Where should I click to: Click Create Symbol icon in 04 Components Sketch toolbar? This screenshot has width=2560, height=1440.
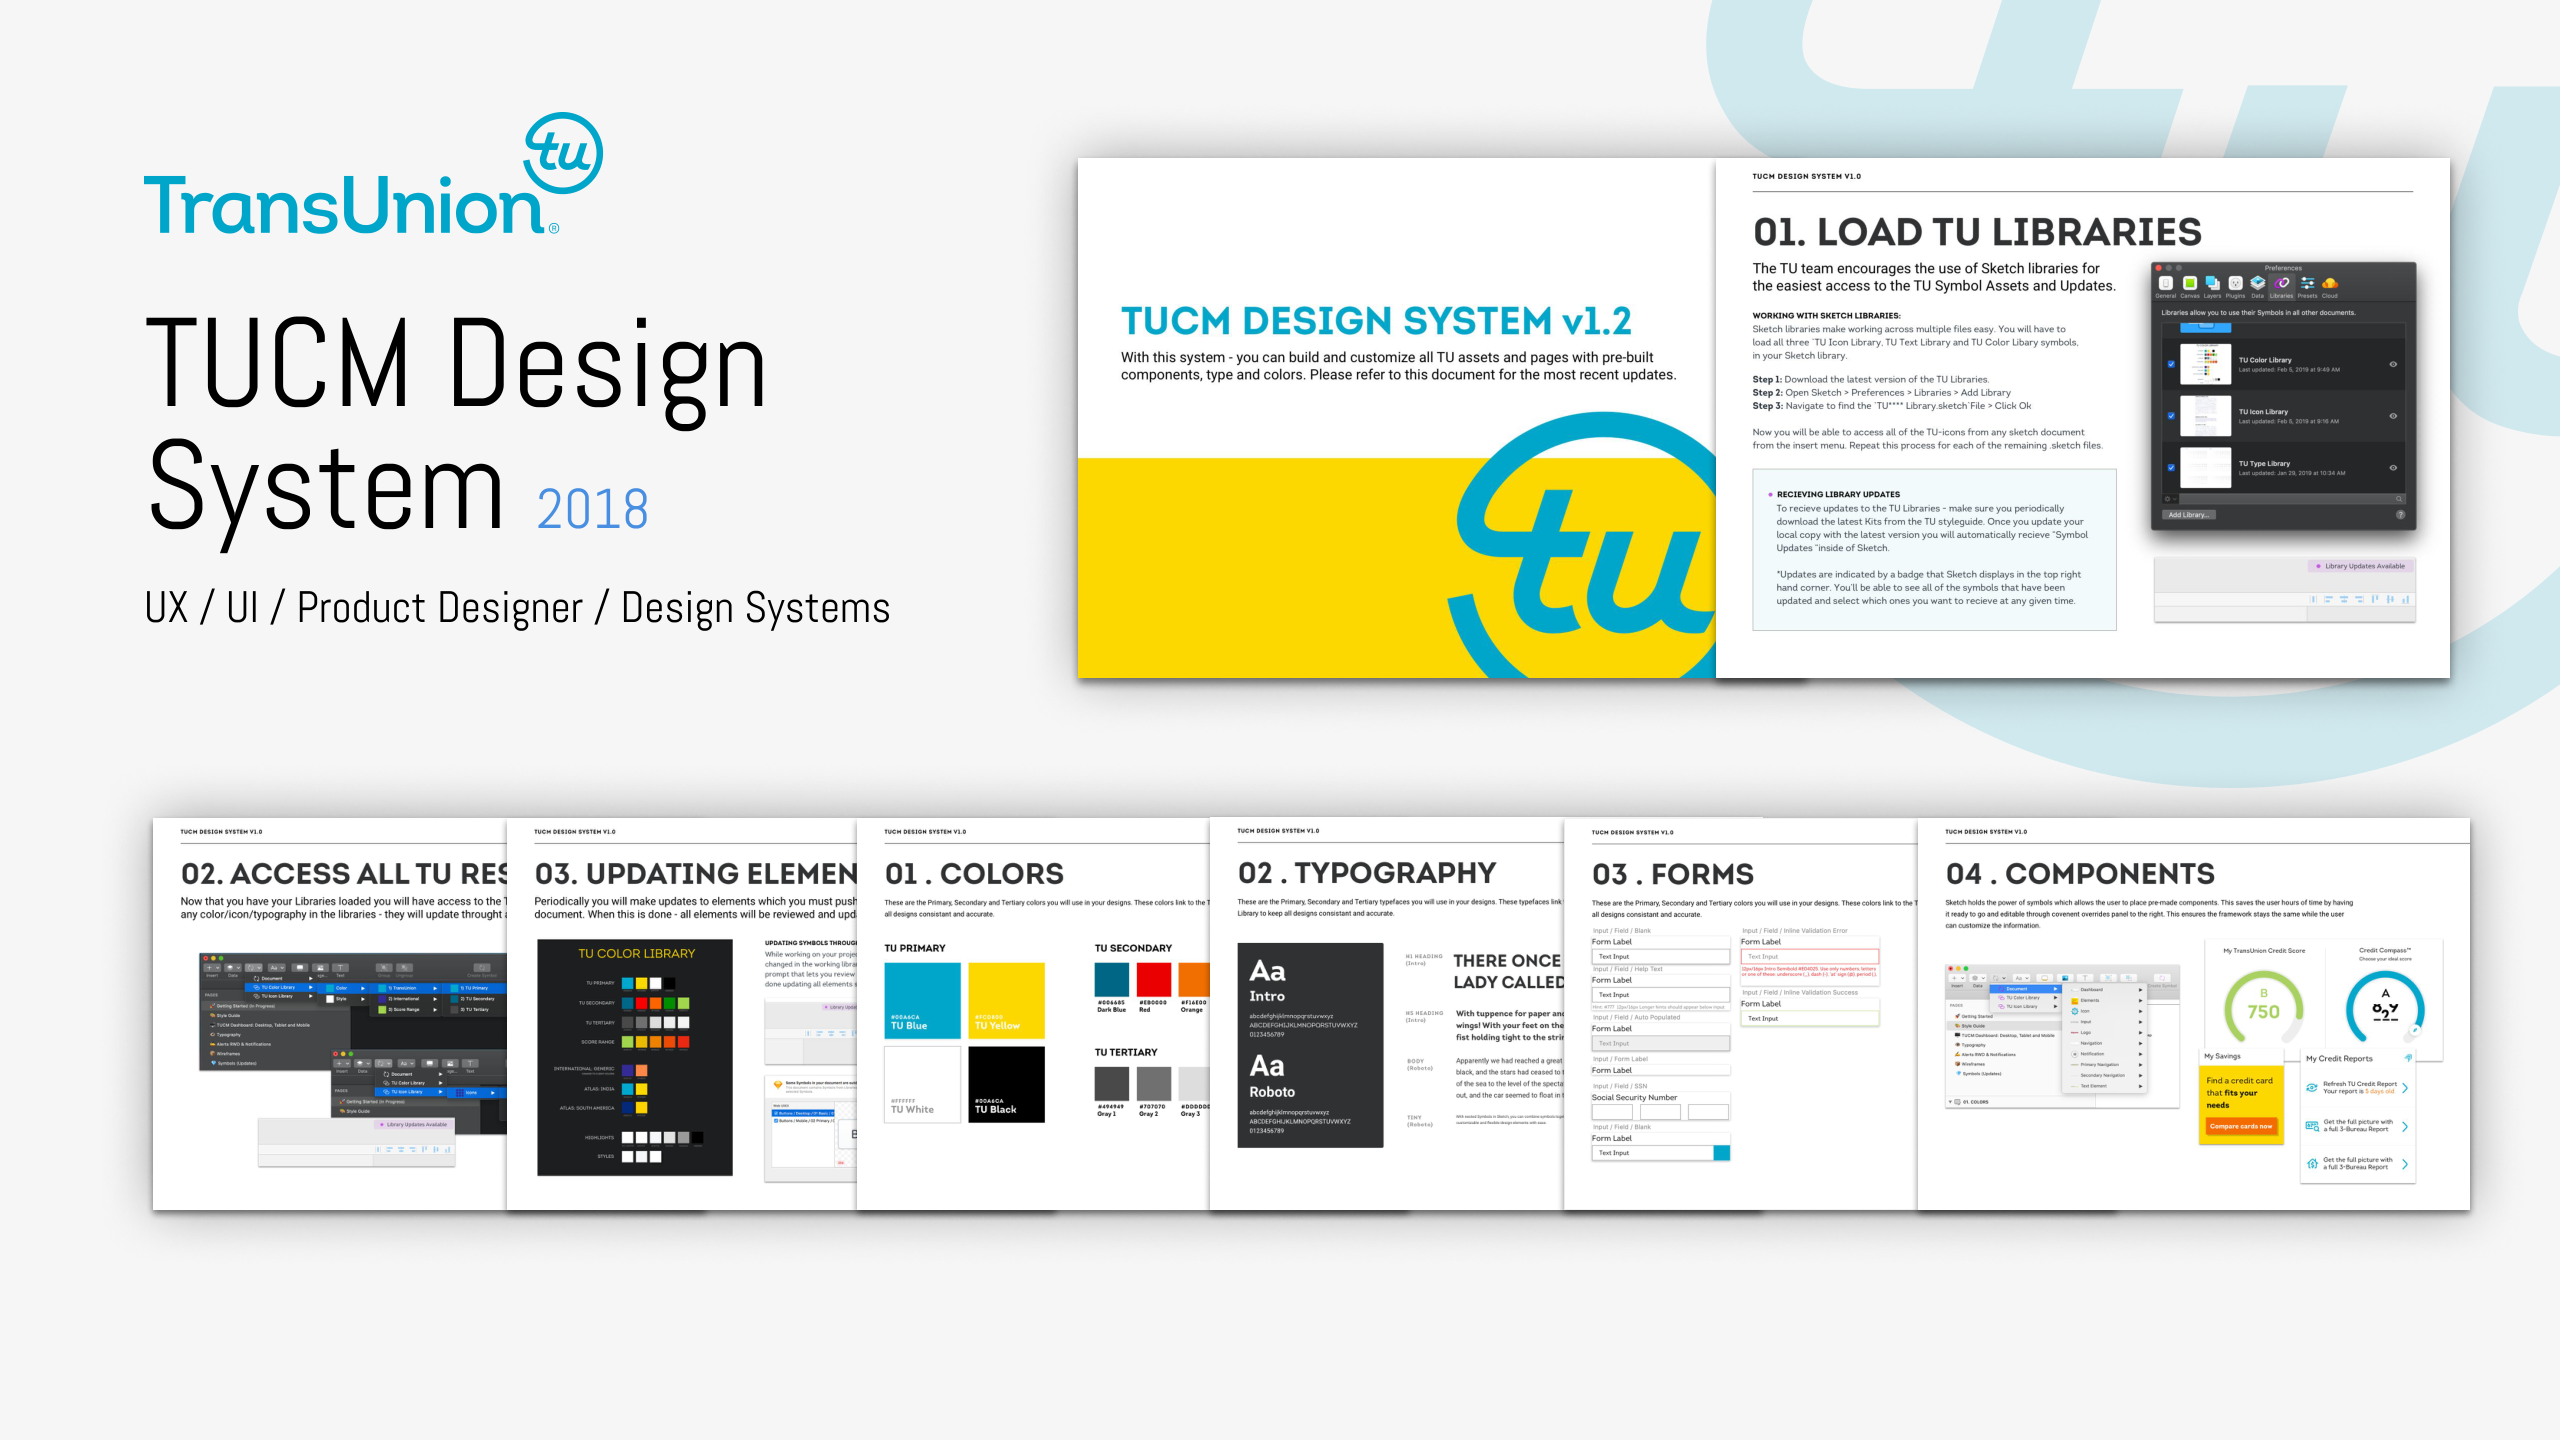2162,978
